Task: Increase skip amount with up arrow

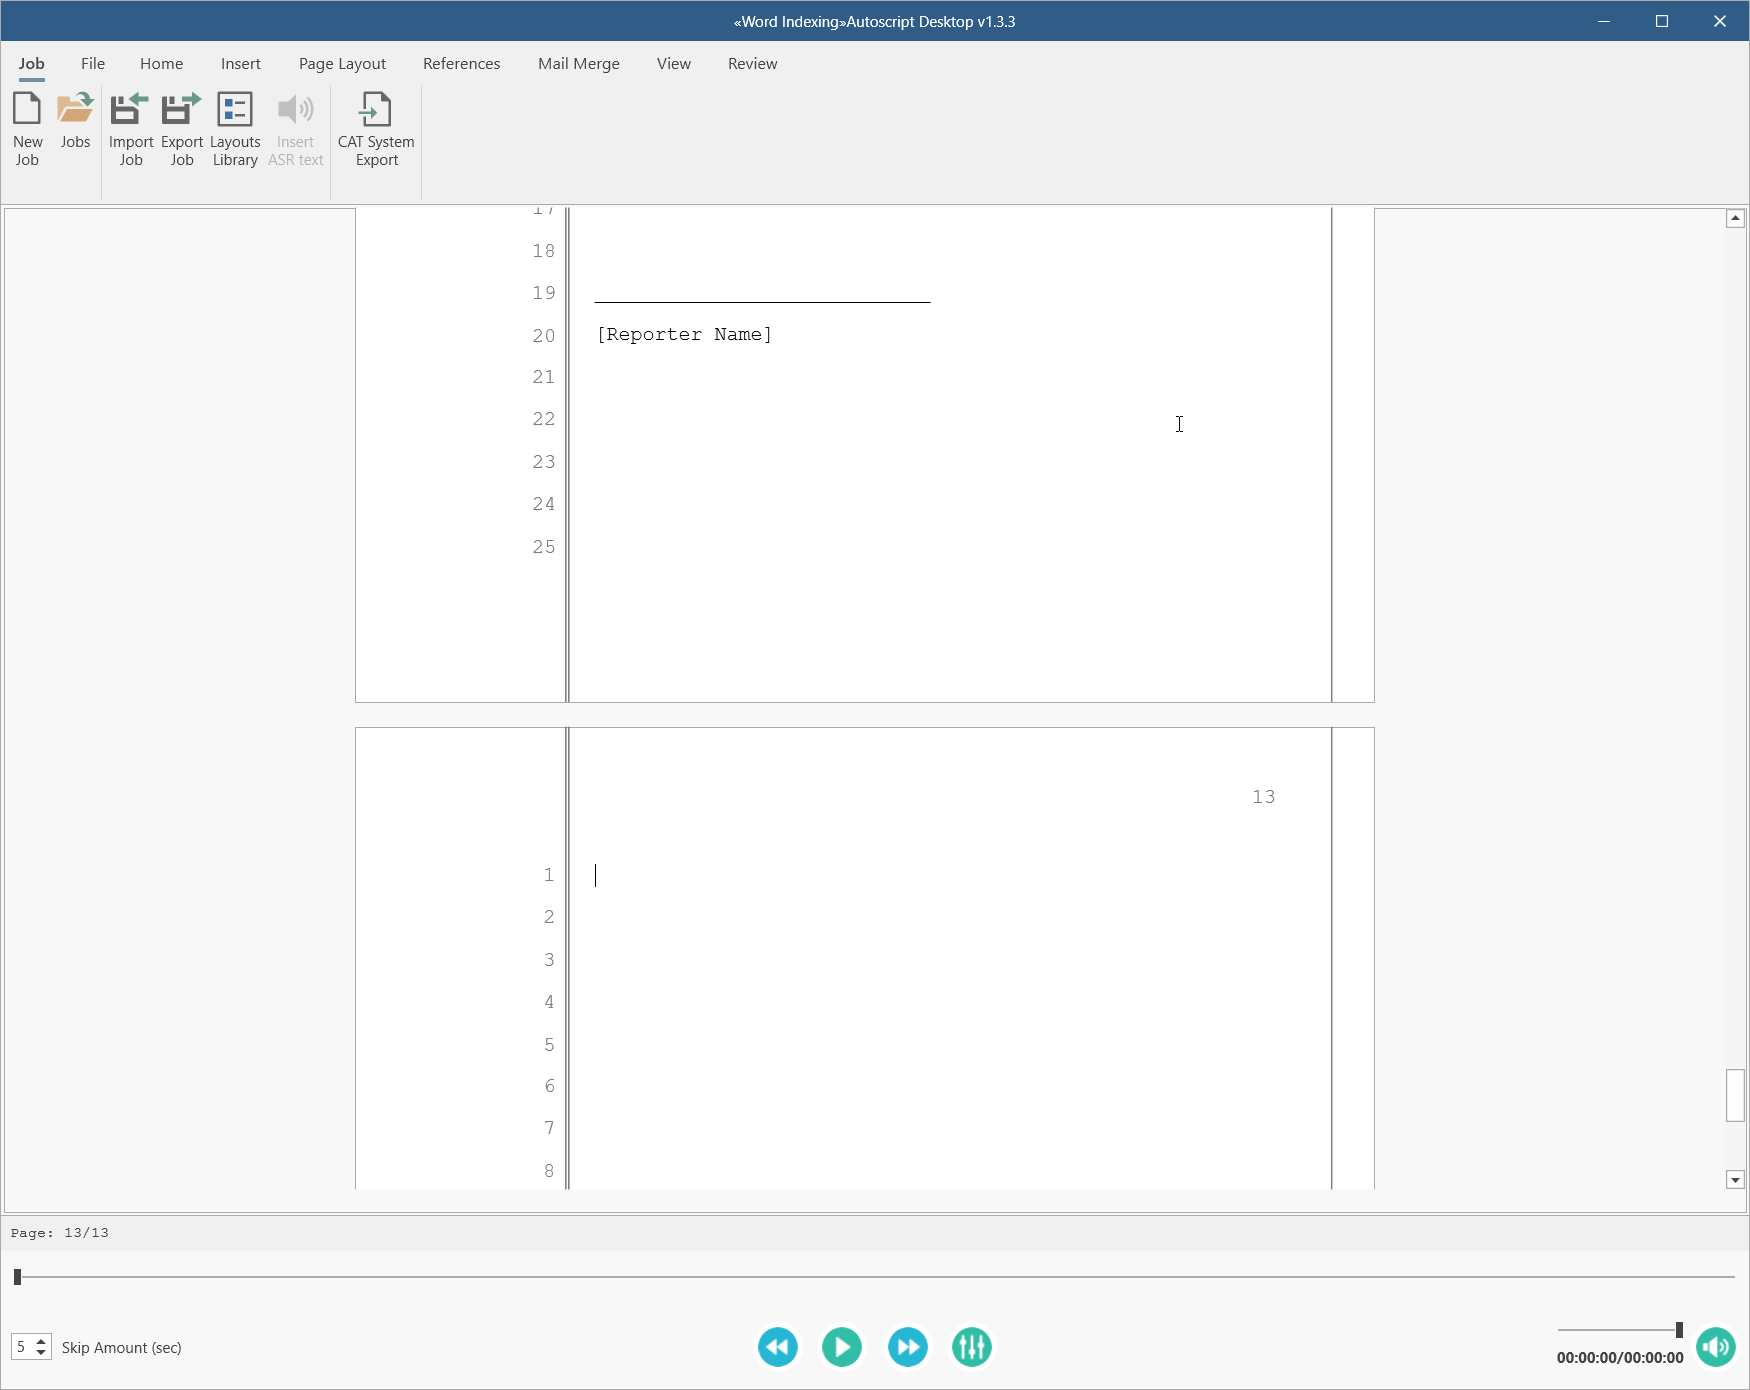Action: 41,1341
